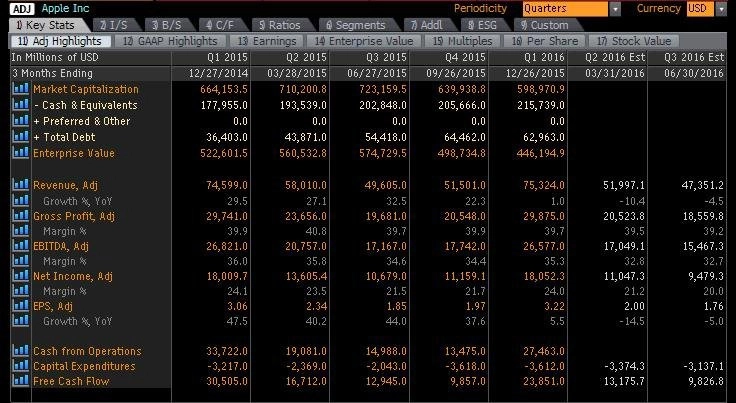This screenshot has height=403, width=736.
Task: Open chart icon for Capital Expenditures row
Action: pos(21,365)
